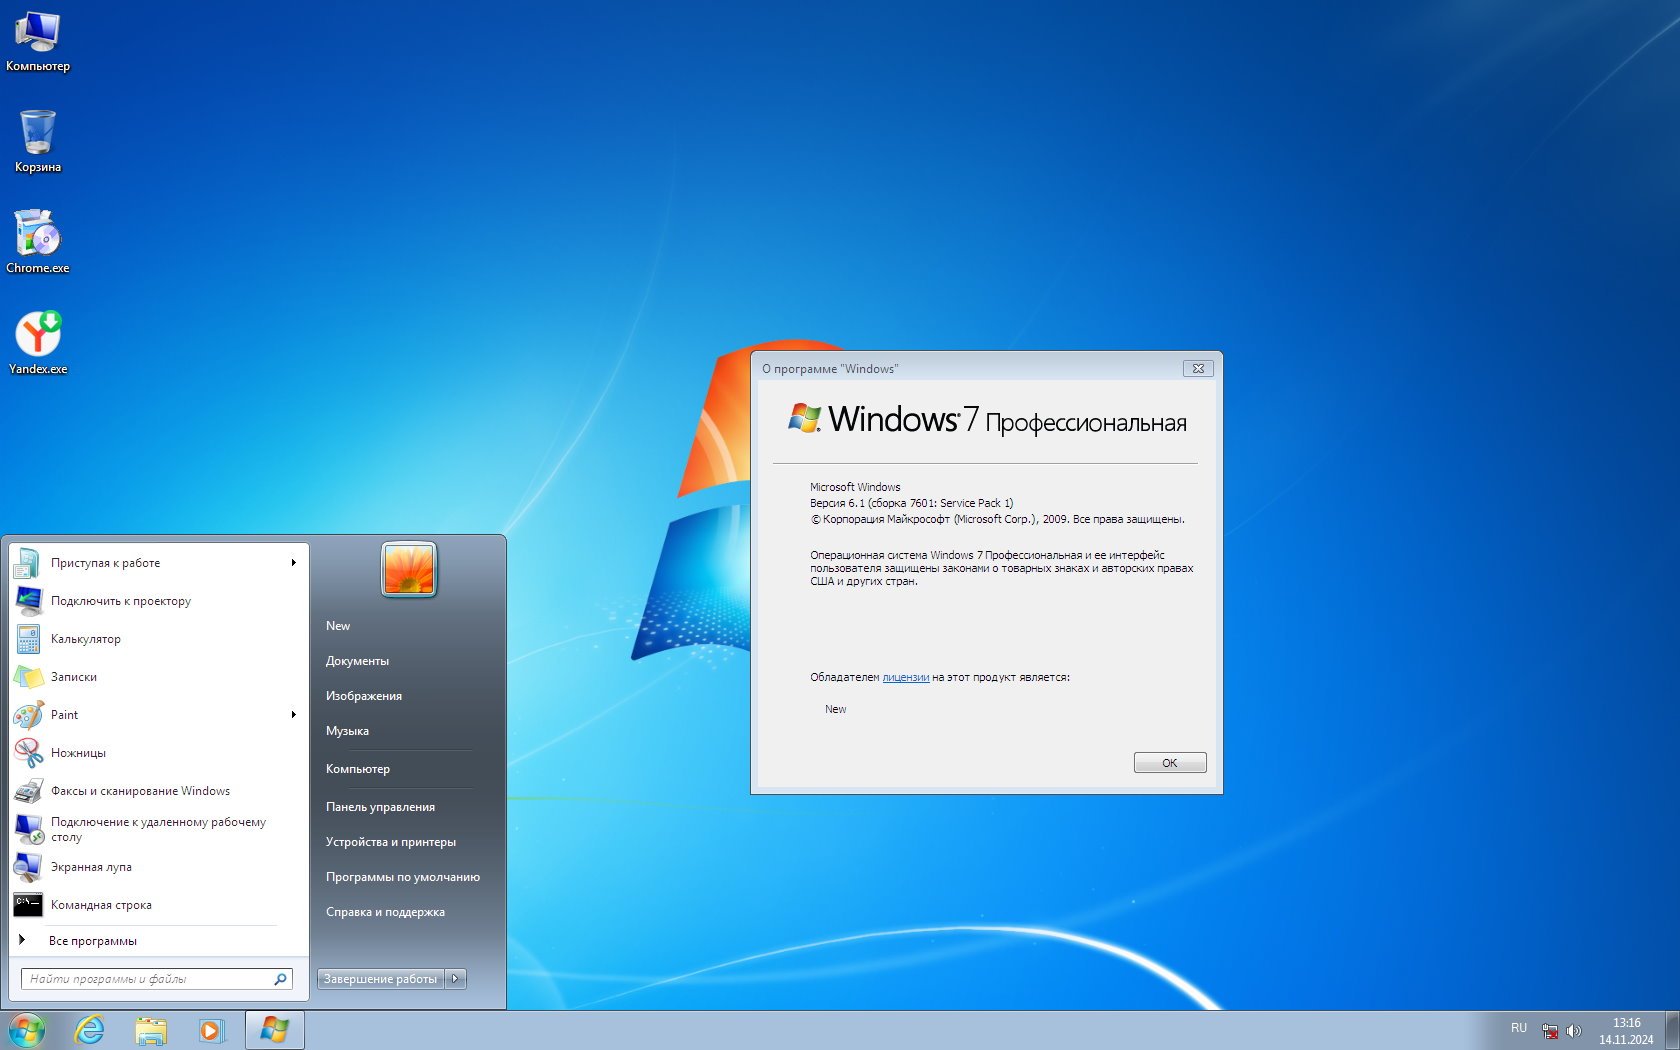Click the Paint palette icon
The width and height of the screenshot is (1680, 1050).
(x=28, y=715)
